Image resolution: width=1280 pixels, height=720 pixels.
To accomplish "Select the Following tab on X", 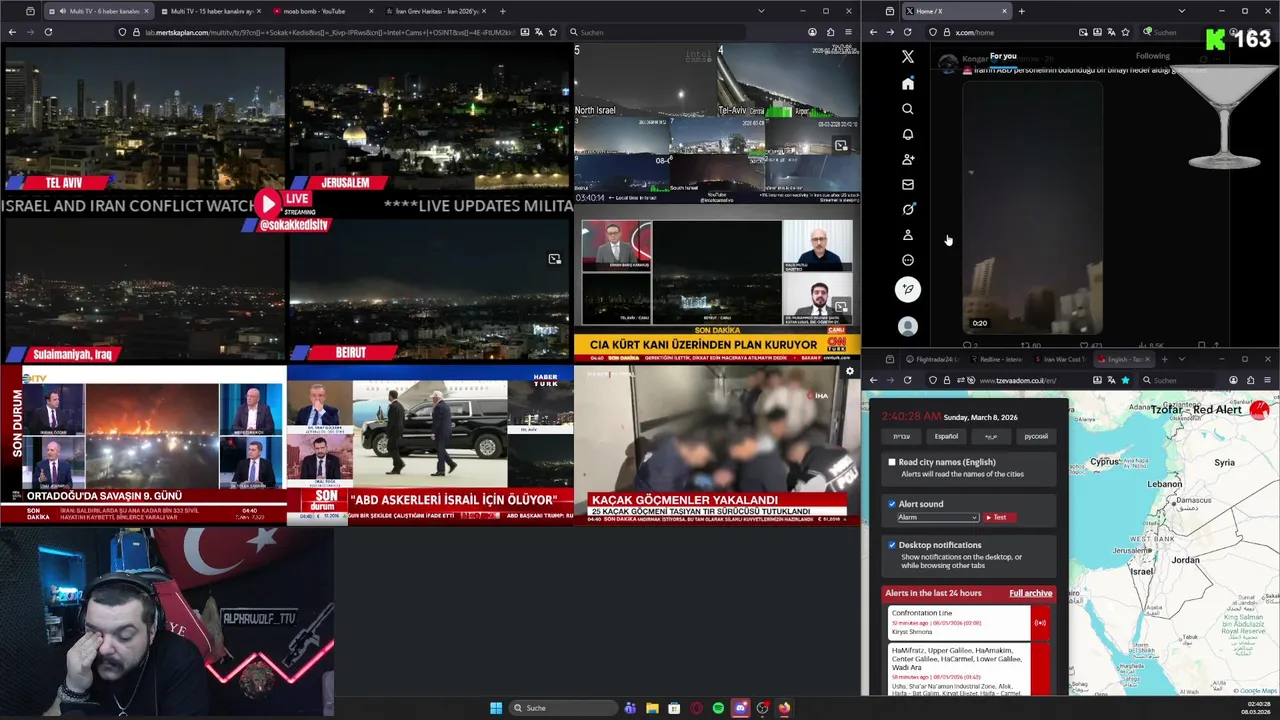I will click(x=1152, y=56).
